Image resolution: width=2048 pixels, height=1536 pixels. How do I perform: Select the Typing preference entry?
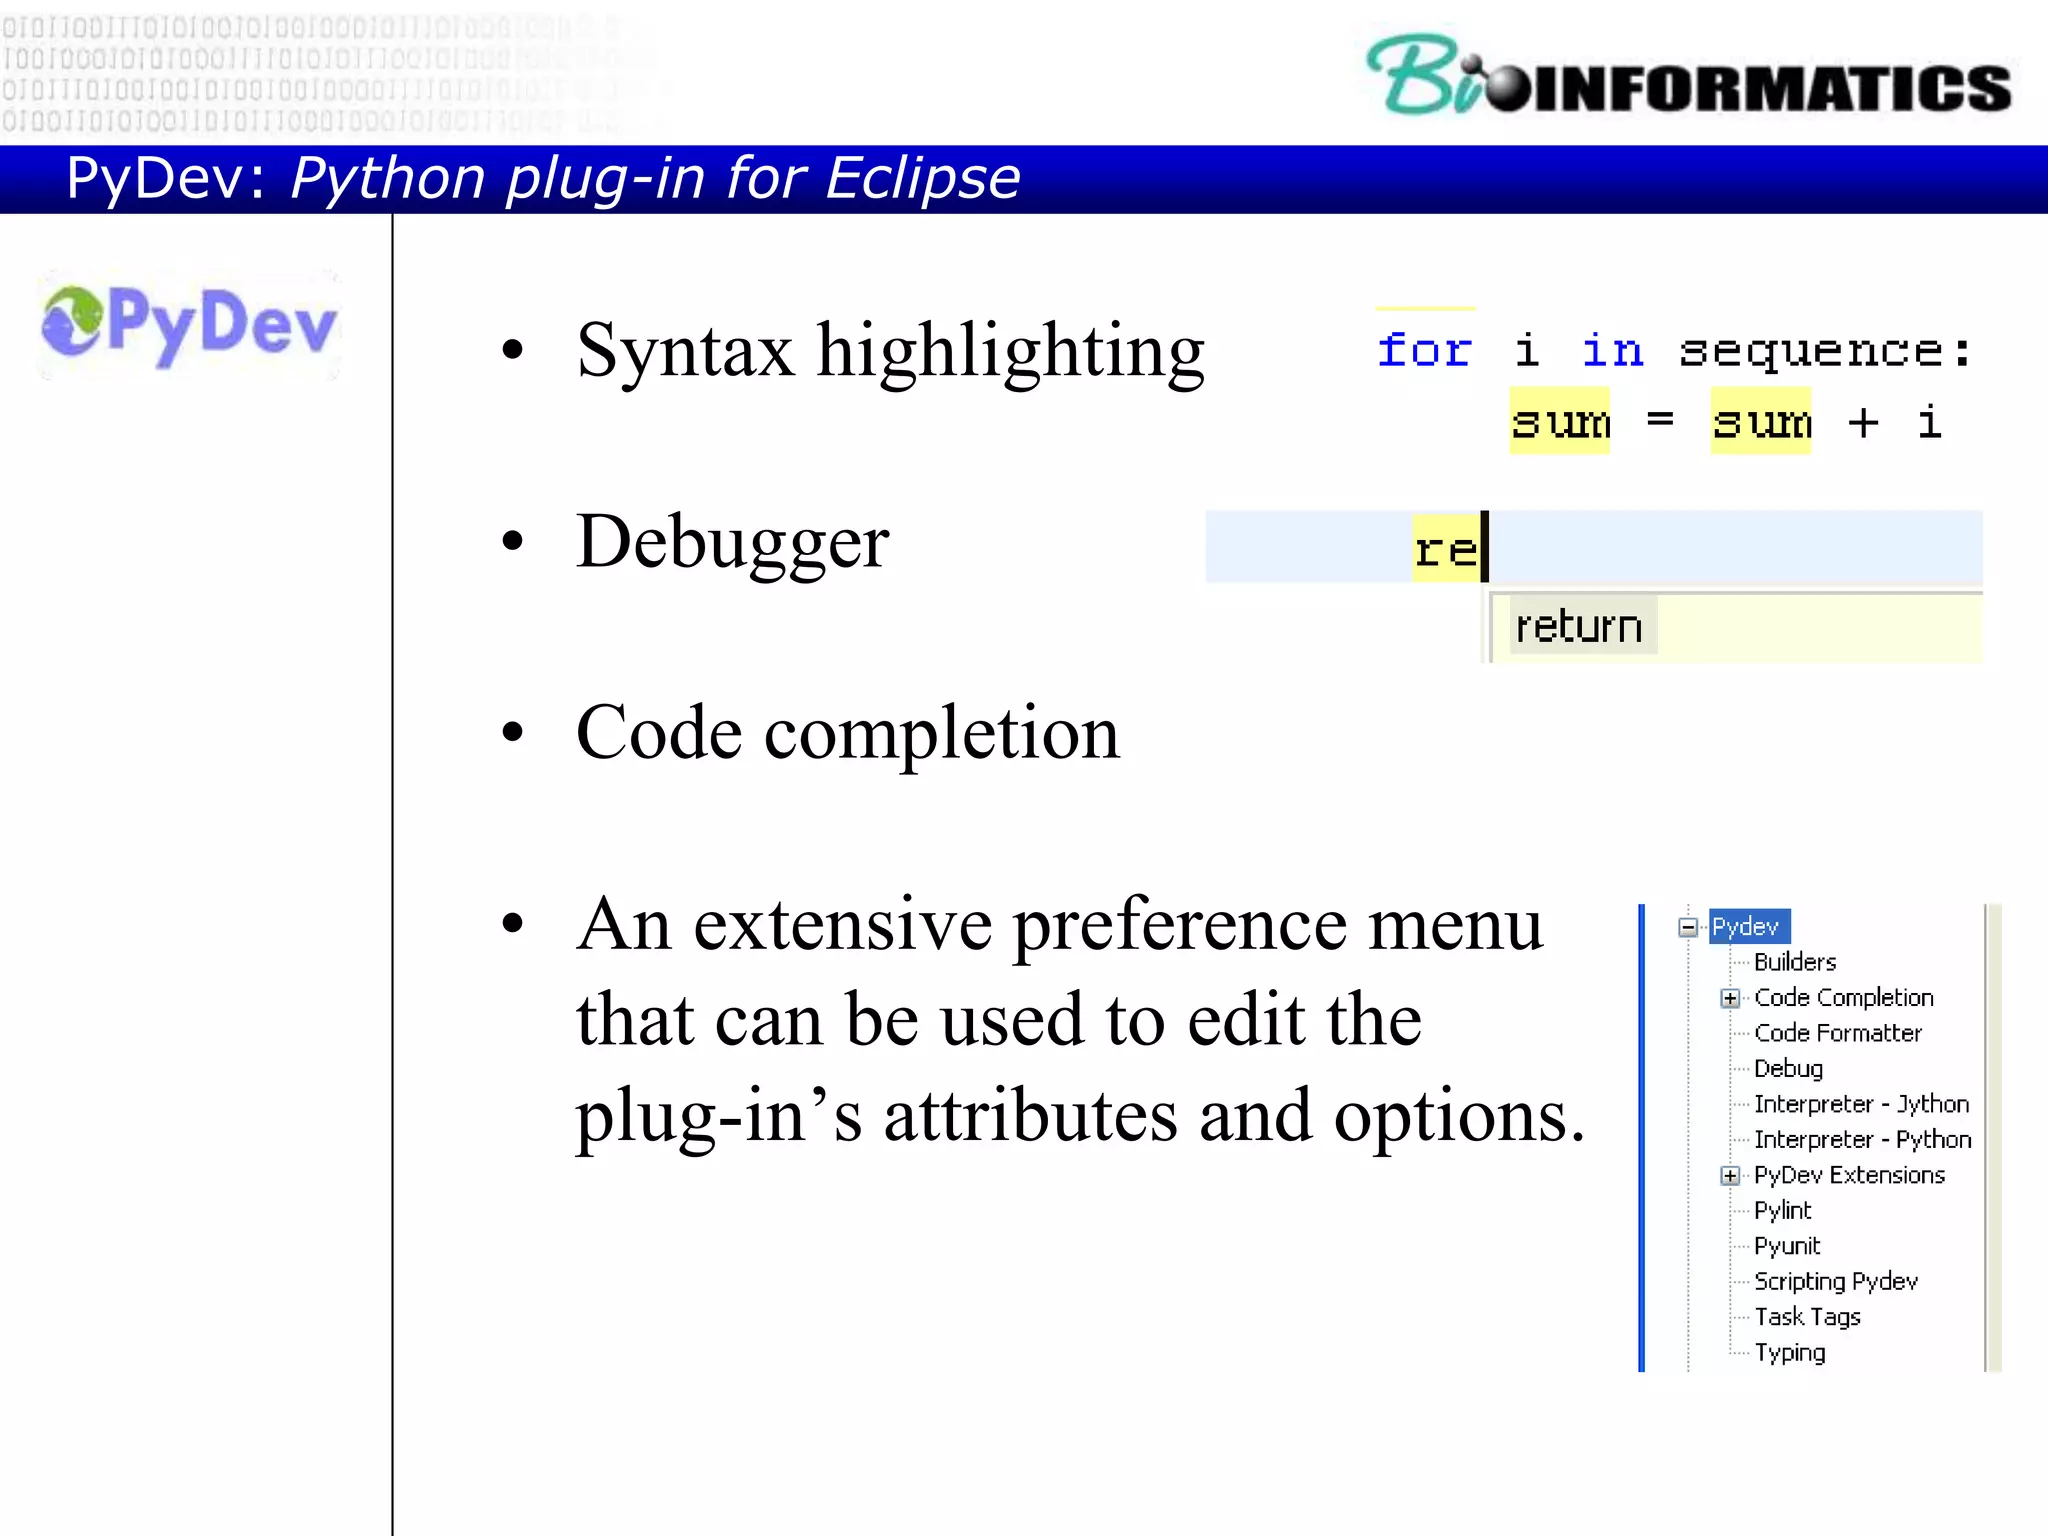tap(1790, 1353)
